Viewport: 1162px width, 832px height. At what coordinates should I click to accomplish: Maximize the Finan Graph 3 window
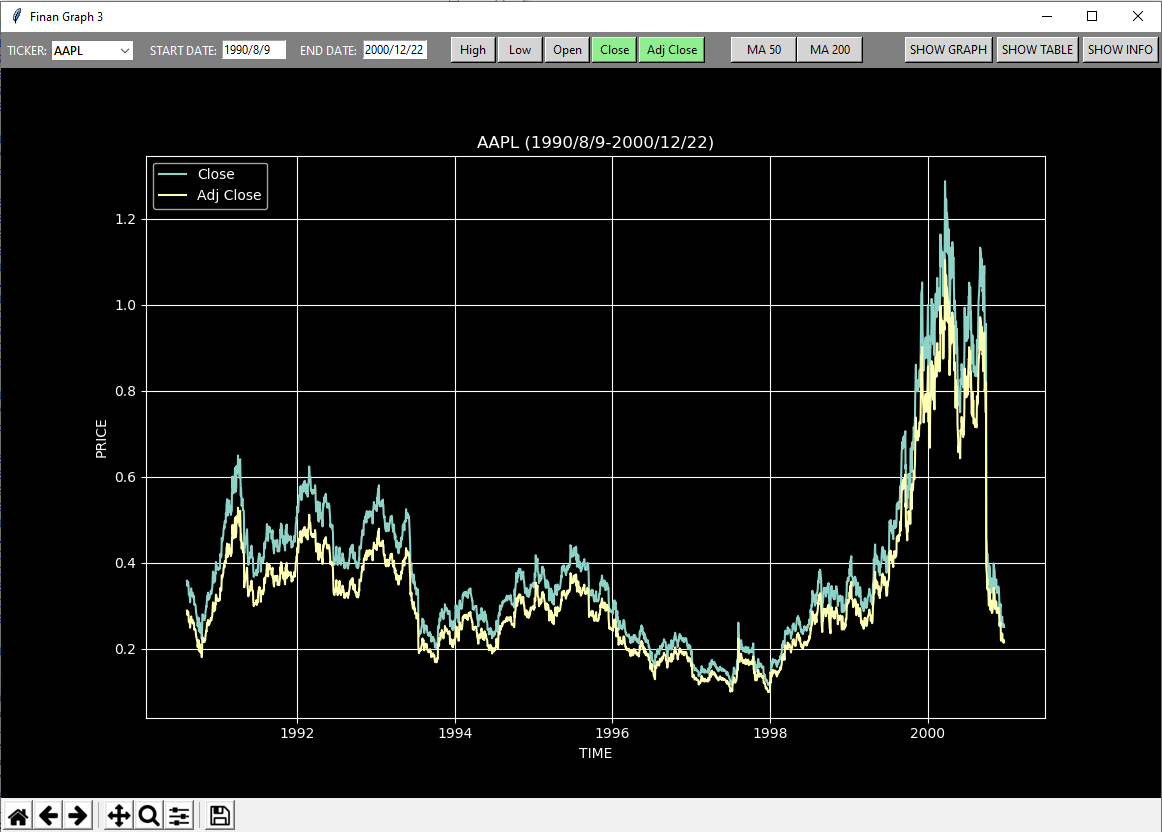coord(1092,16)
